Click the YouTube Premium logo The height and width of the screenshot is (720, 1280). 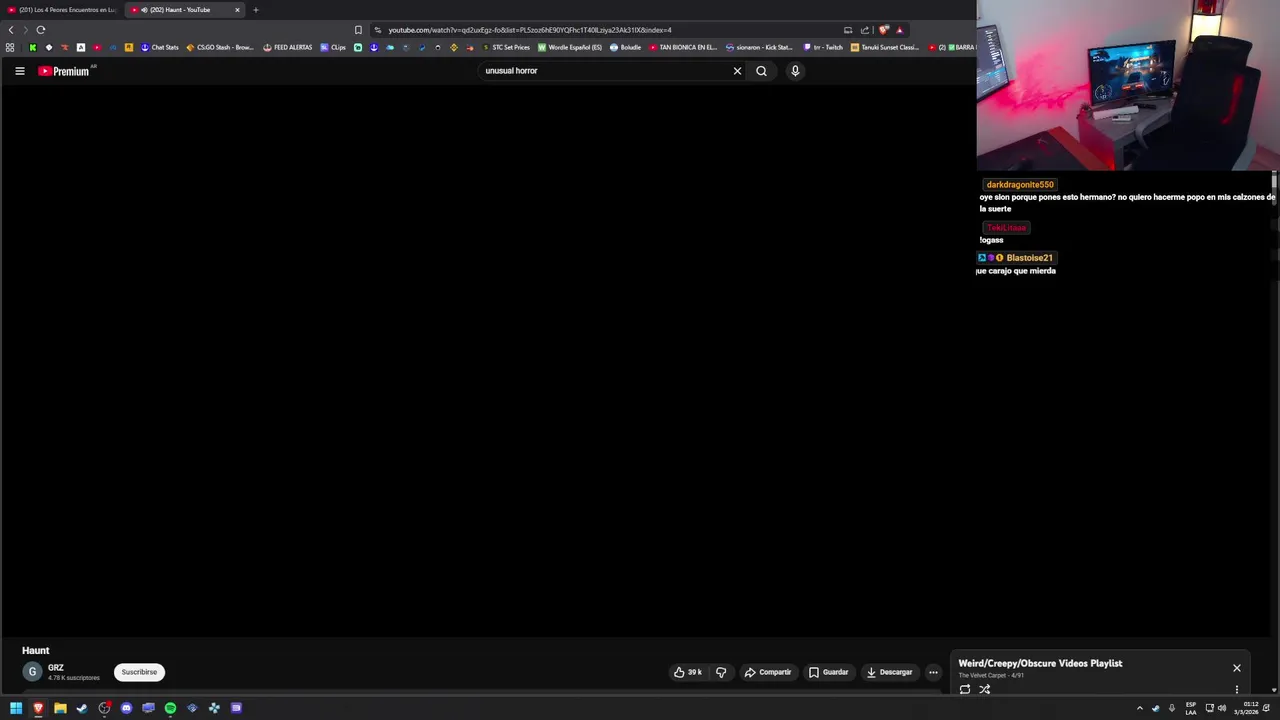coord(66,71)
